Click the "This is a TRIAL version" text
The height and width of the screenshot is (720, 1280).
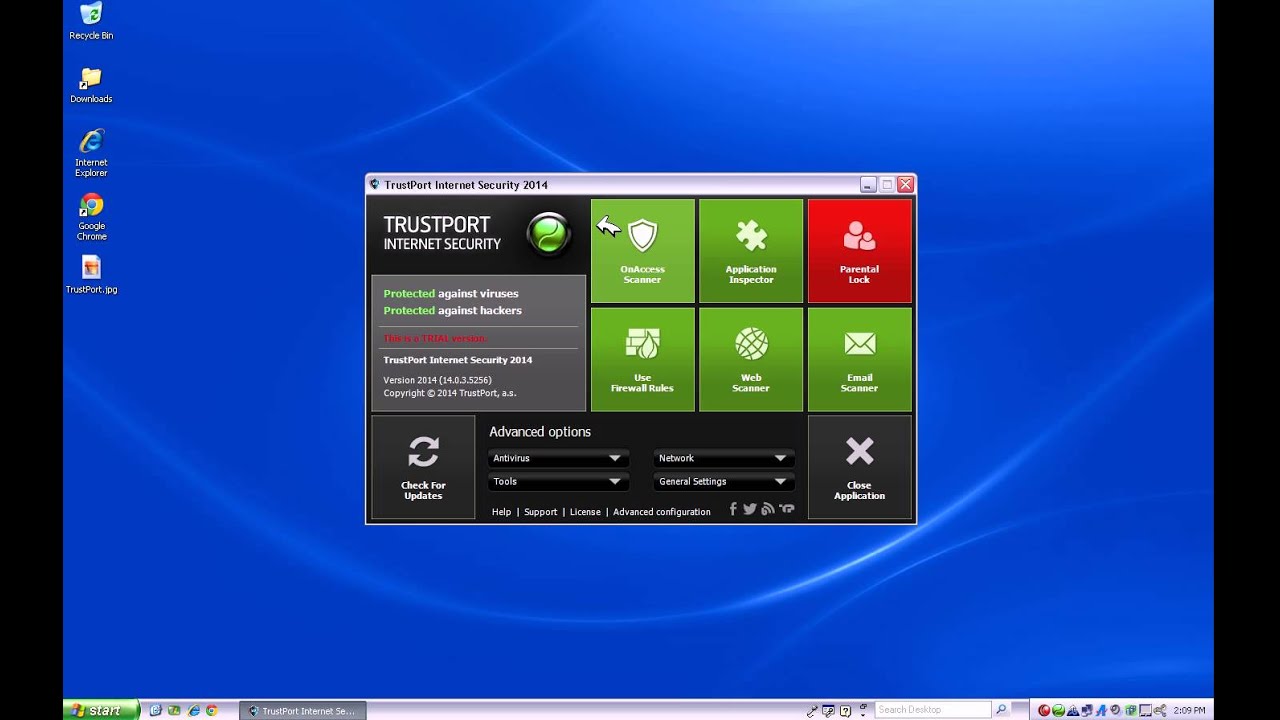[x=434, y=339]
